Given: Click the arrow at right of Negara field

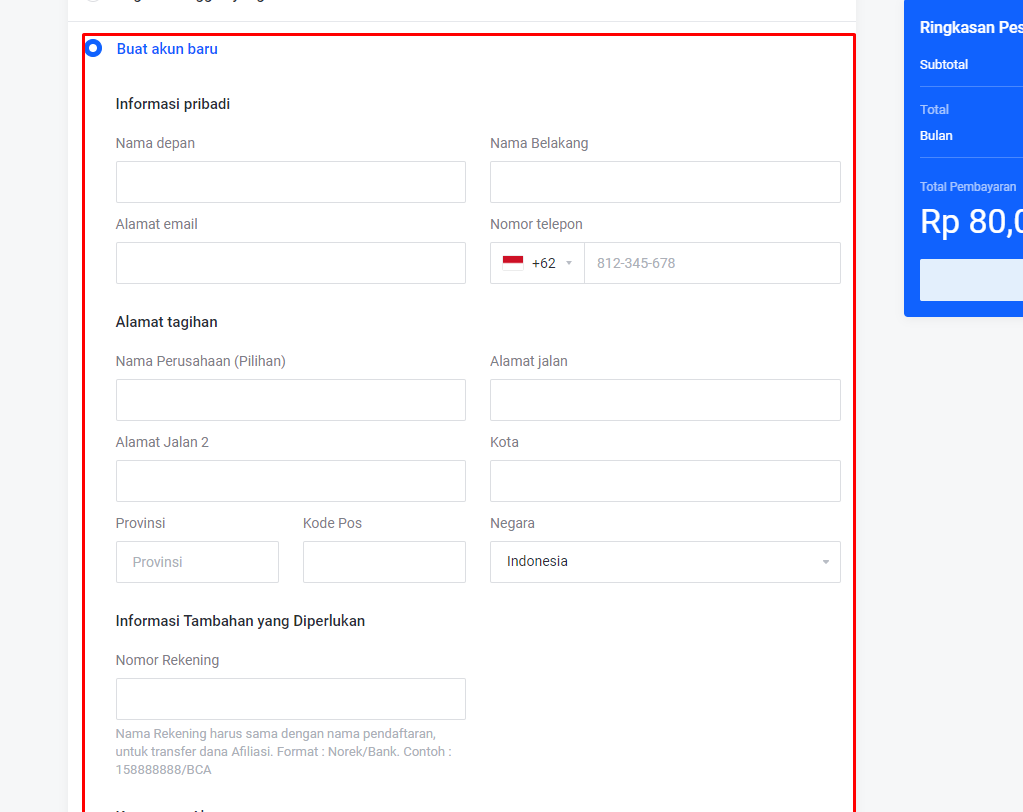Looking at the screenshot, I should coord(825,562).
